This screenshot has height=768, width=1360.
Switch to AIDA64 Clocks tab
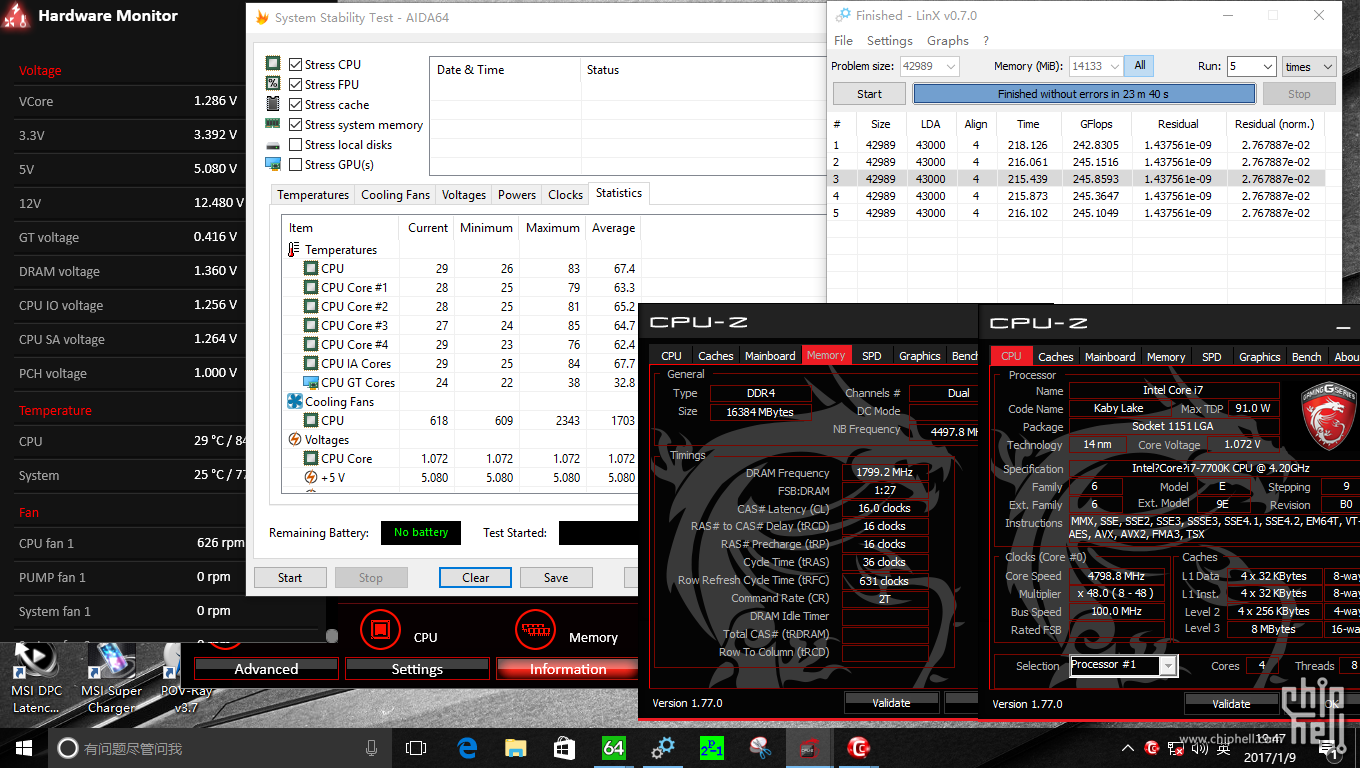pos(565,195)
